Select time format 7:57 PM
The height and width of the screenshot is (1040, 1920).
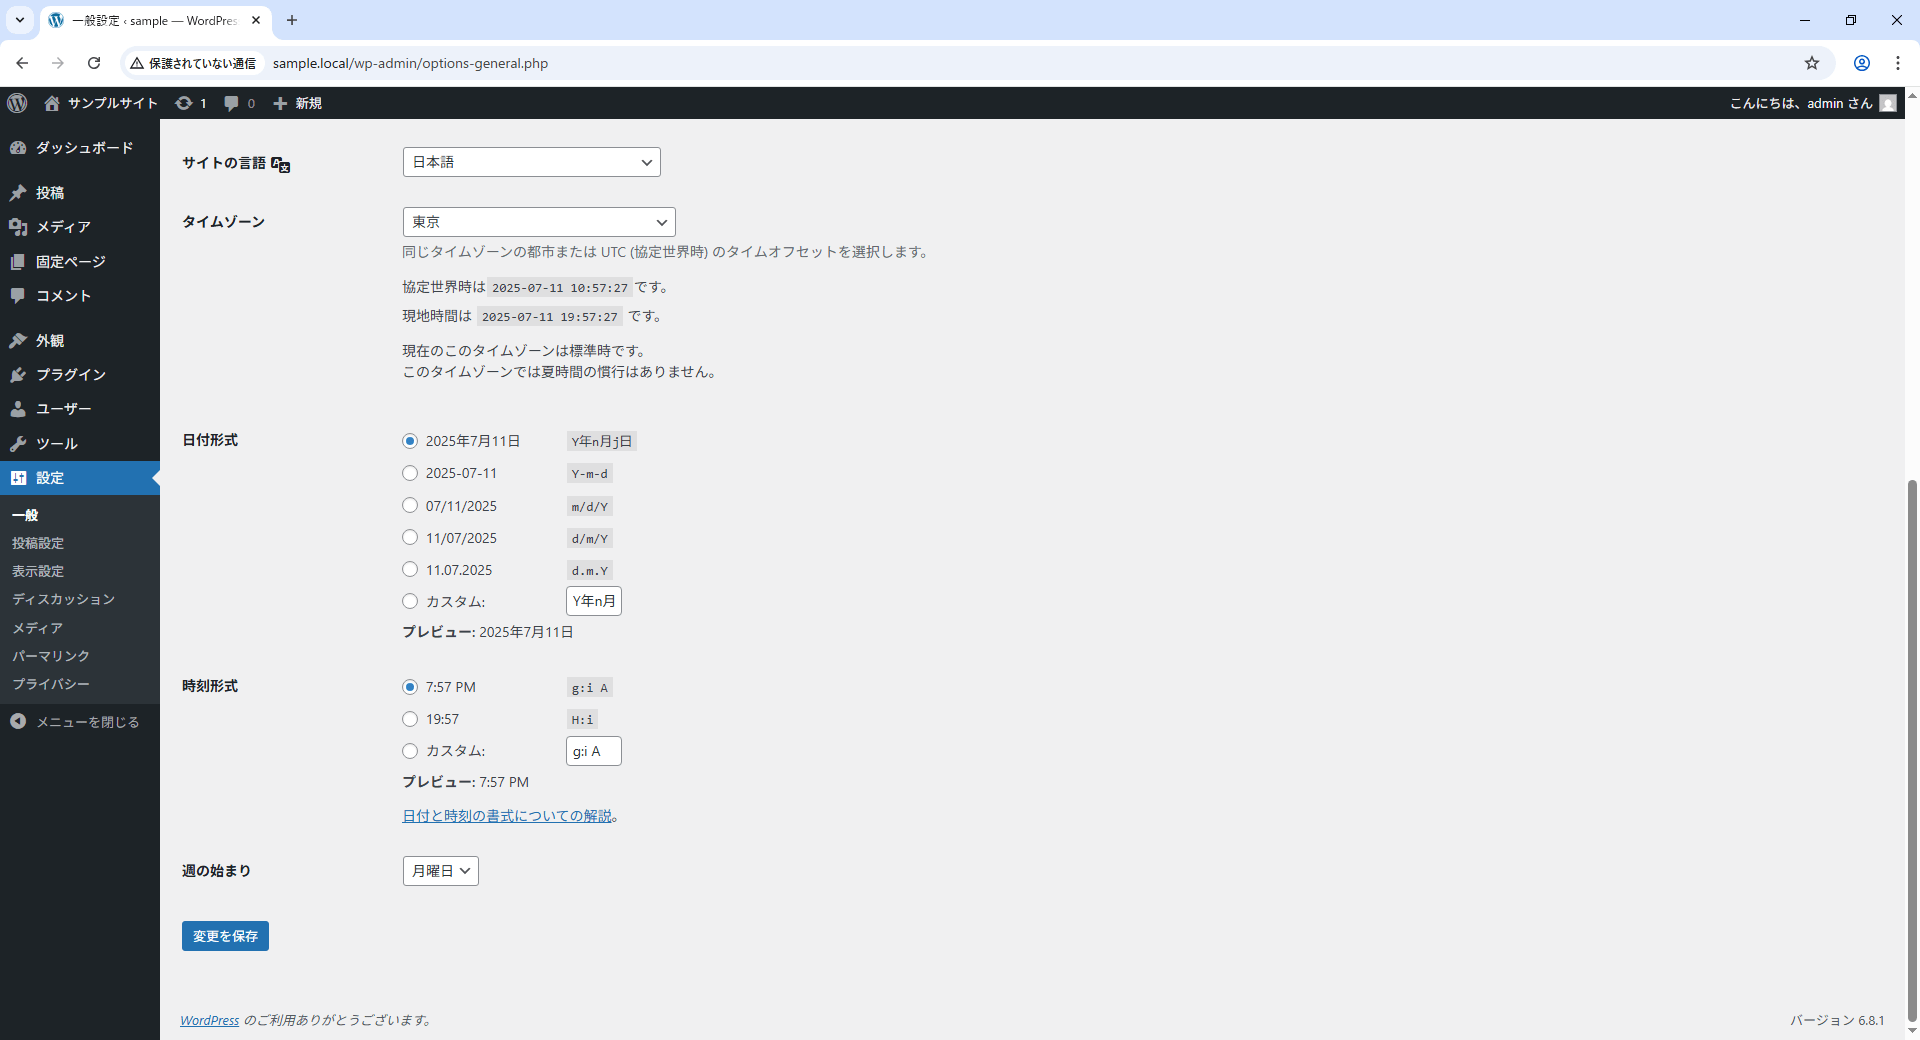(x=410, y=687)
